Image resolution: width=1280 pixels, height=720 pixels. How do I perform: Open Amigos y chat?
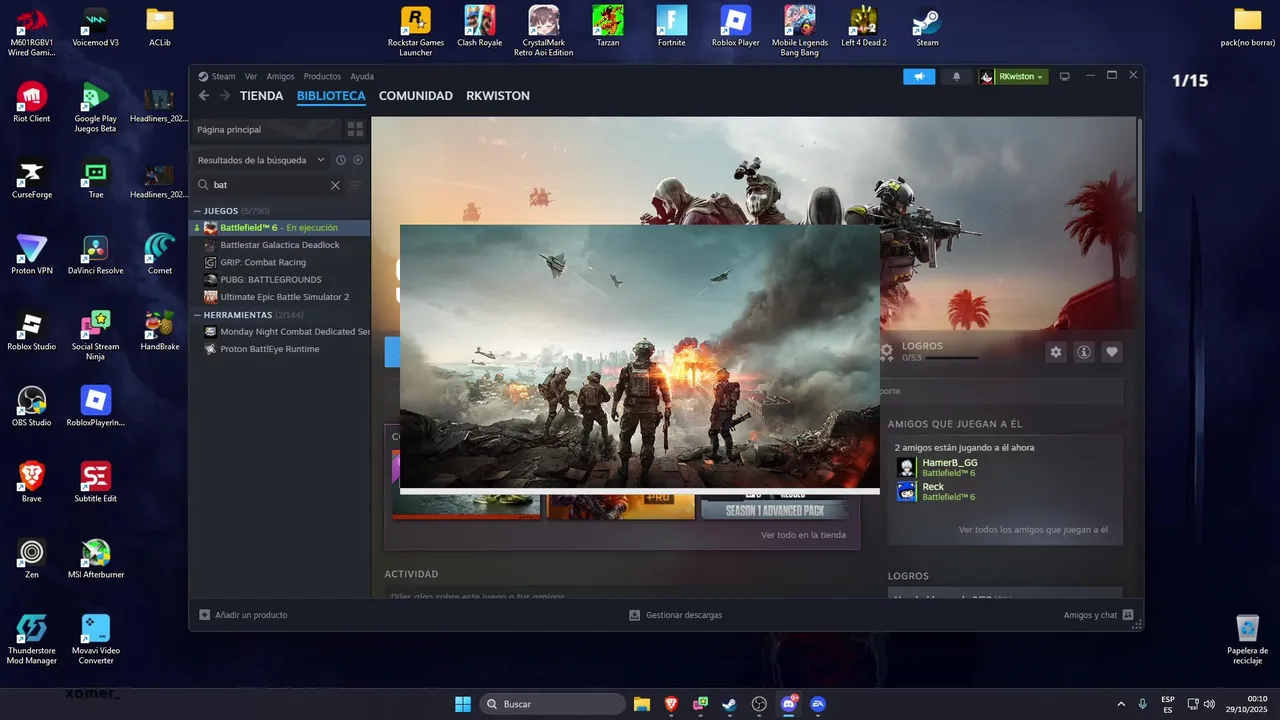click(x=1098, y=615)
